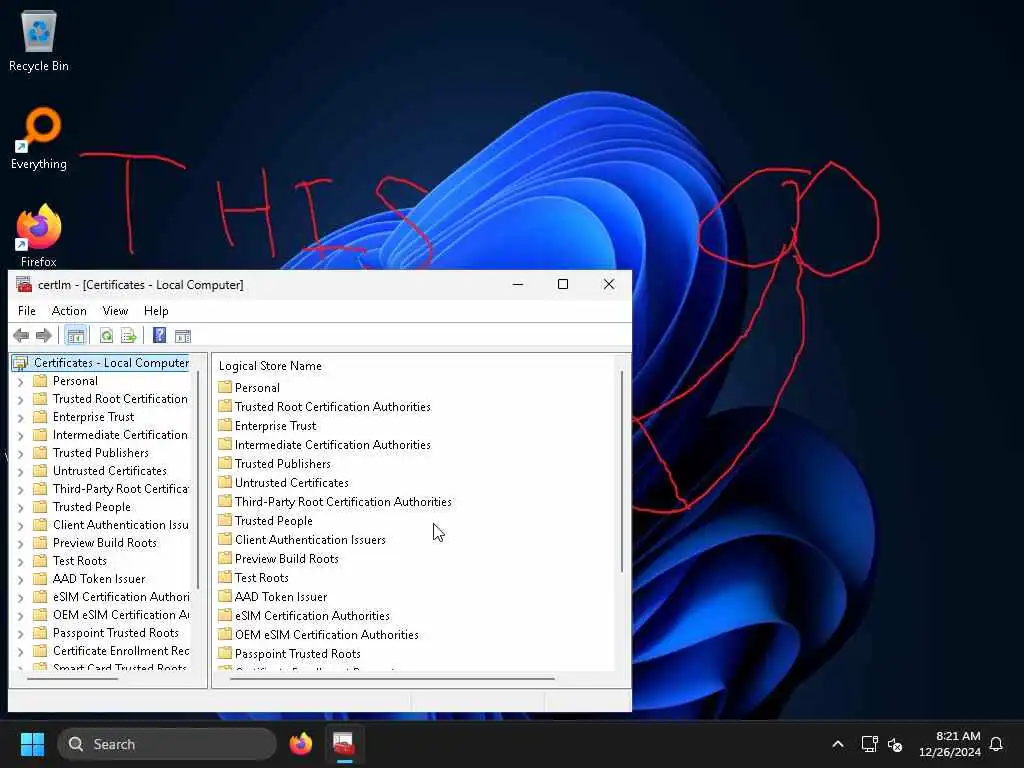
Task: Expand Trusted Root Certification tree node
Action: (20, 400)
